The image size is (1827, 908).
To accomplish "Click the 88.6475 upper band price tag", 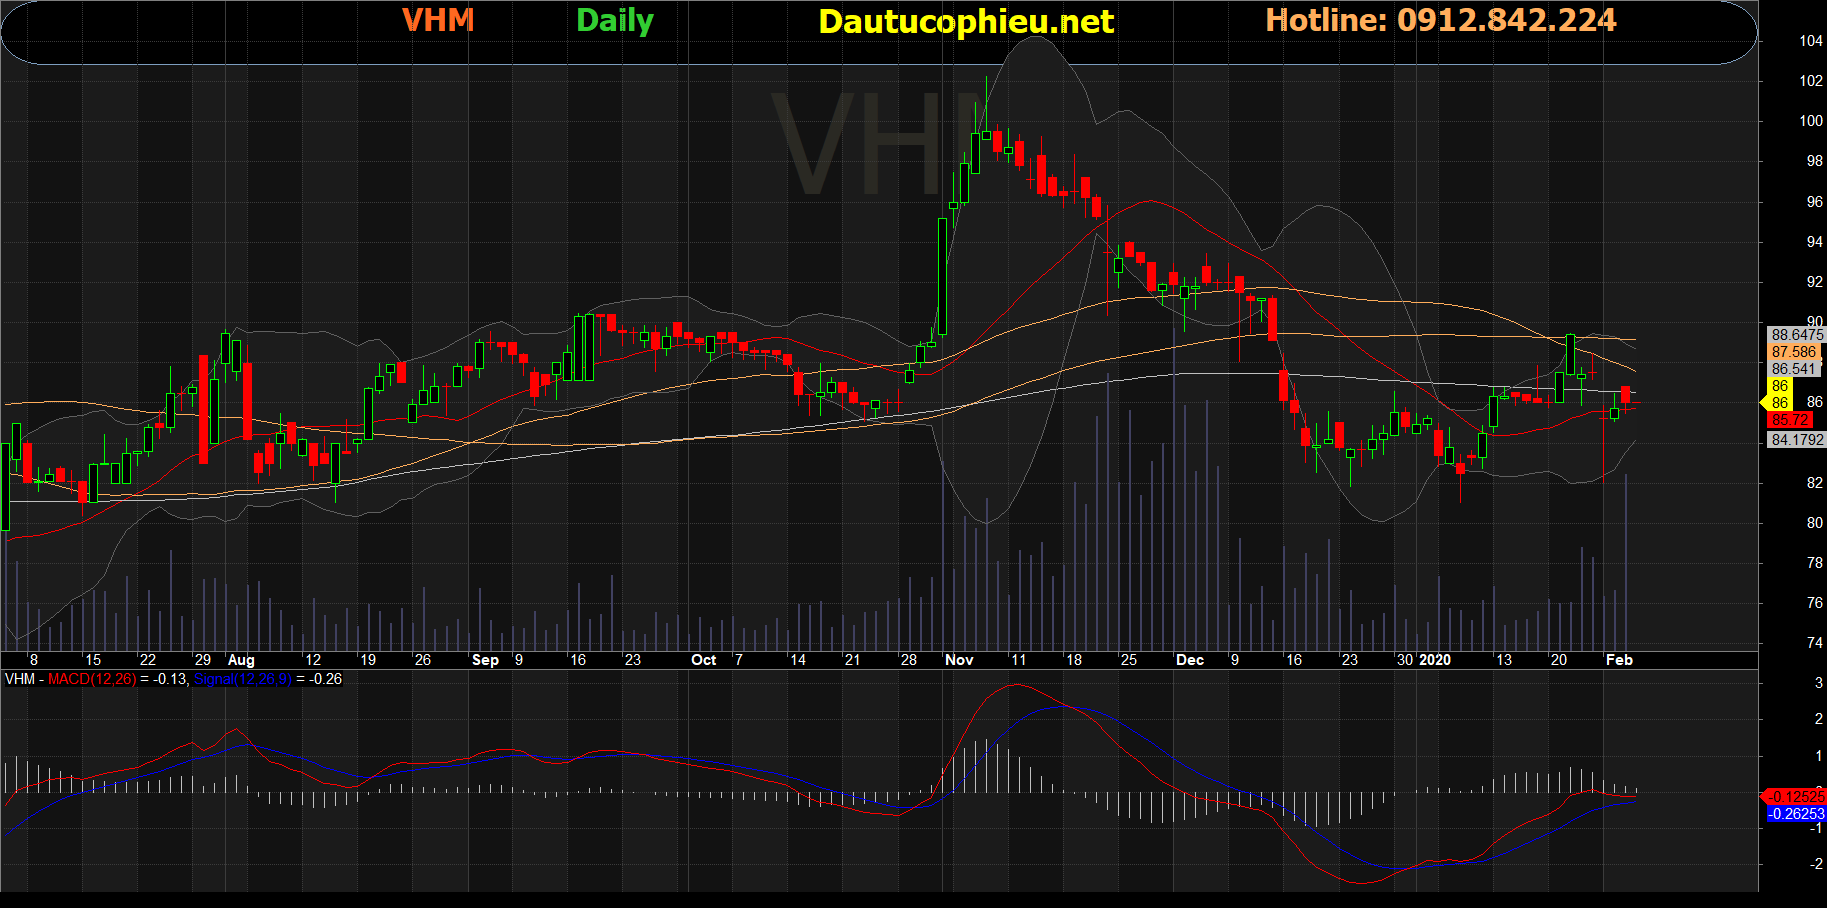I will click(x=1796, y=335).
